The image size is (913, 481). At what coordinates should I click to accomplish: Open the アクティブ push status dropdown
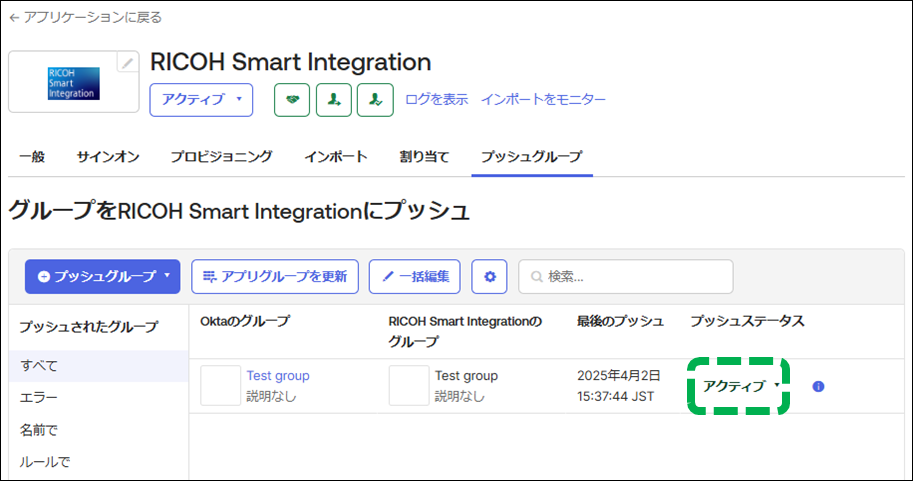point(740,386)
